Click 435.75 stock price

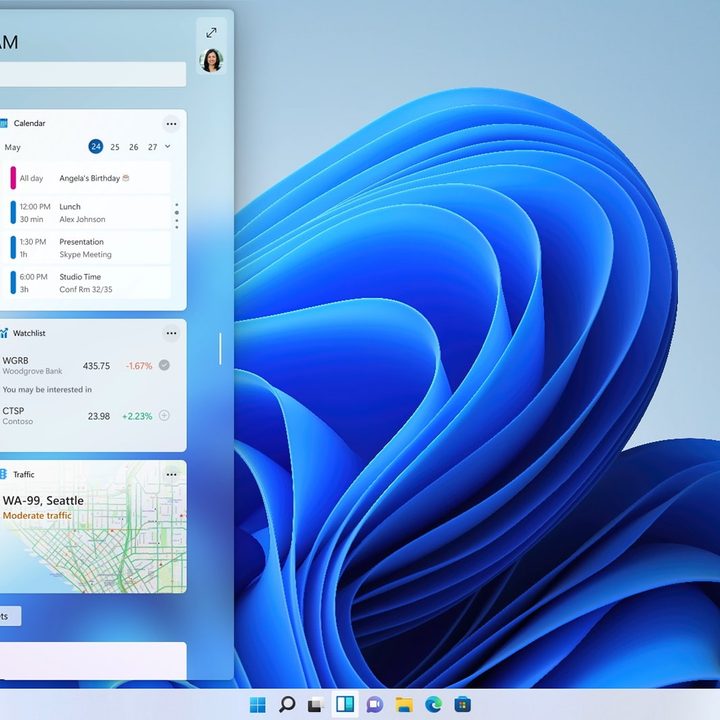coord(96,366)
